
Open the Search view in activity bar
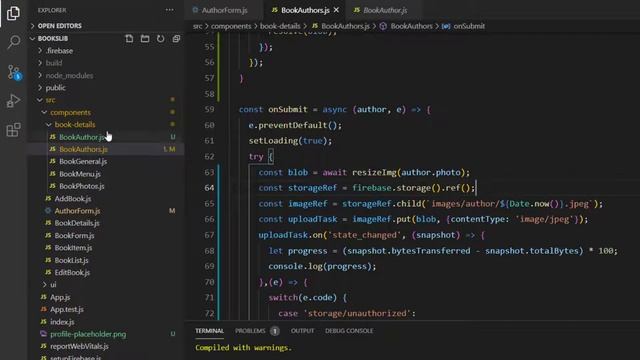[13, 42]
